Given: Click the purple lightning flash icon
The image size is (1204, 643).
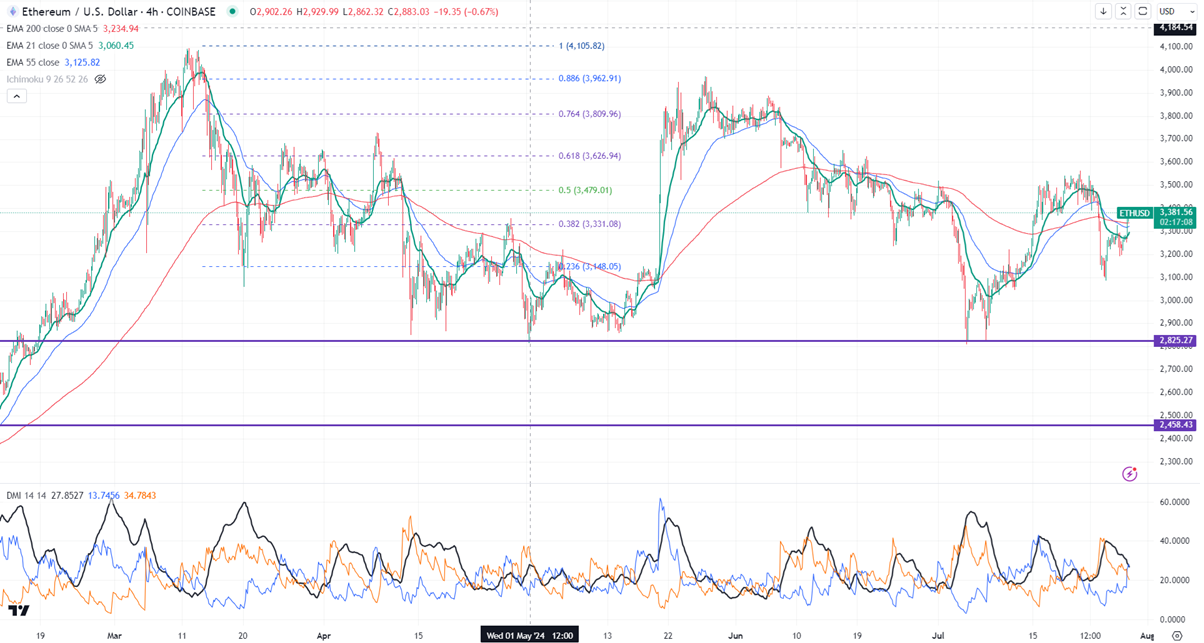Looking at the screenshot, I should point(1130,473).
